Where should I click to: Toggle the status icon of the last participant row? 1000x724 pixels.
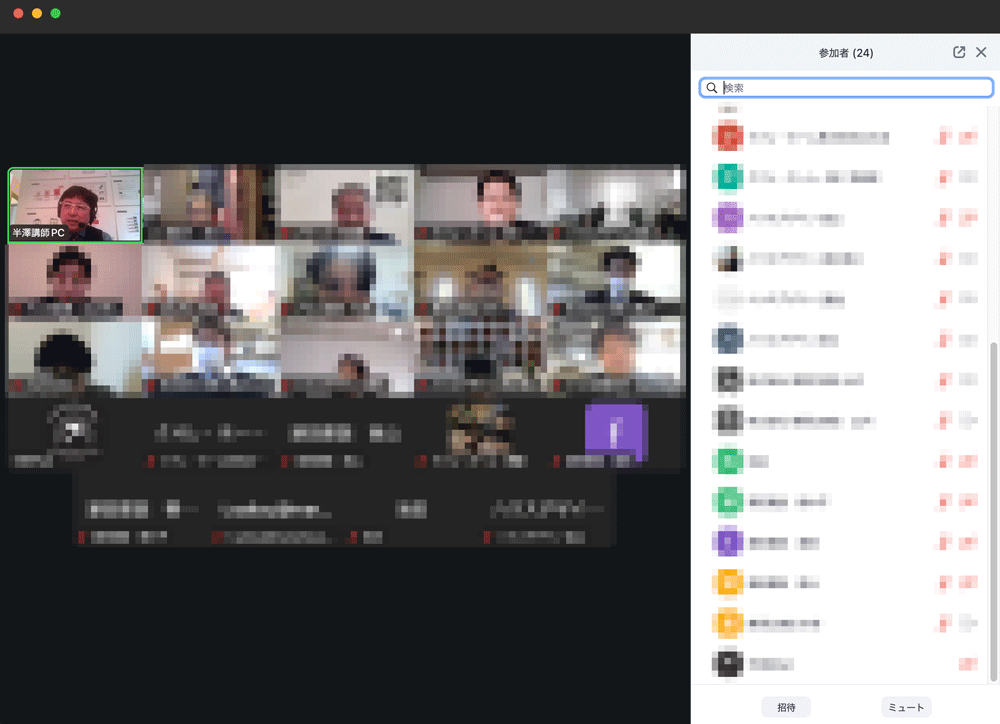pyautogui.click(x=968, y=663)
